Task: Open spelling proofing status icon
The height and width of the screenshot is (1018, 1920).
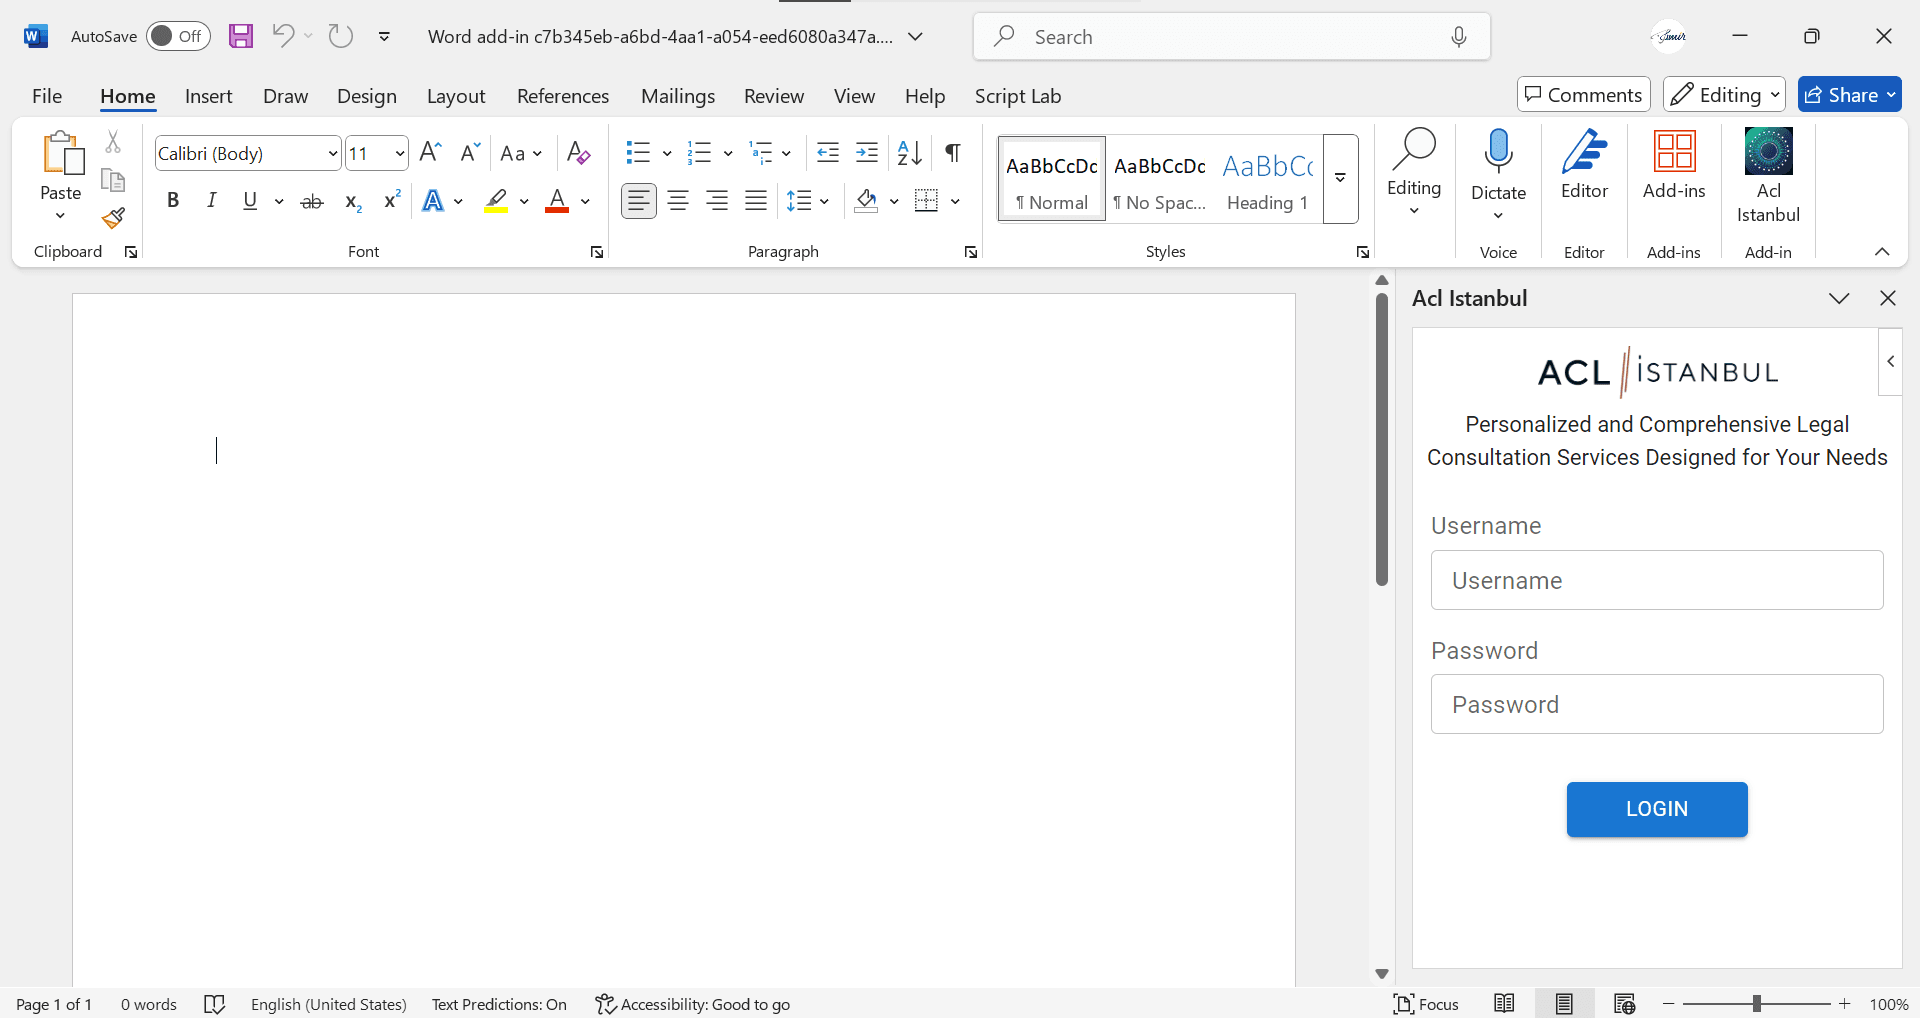Action: (x=214, y=1004)
